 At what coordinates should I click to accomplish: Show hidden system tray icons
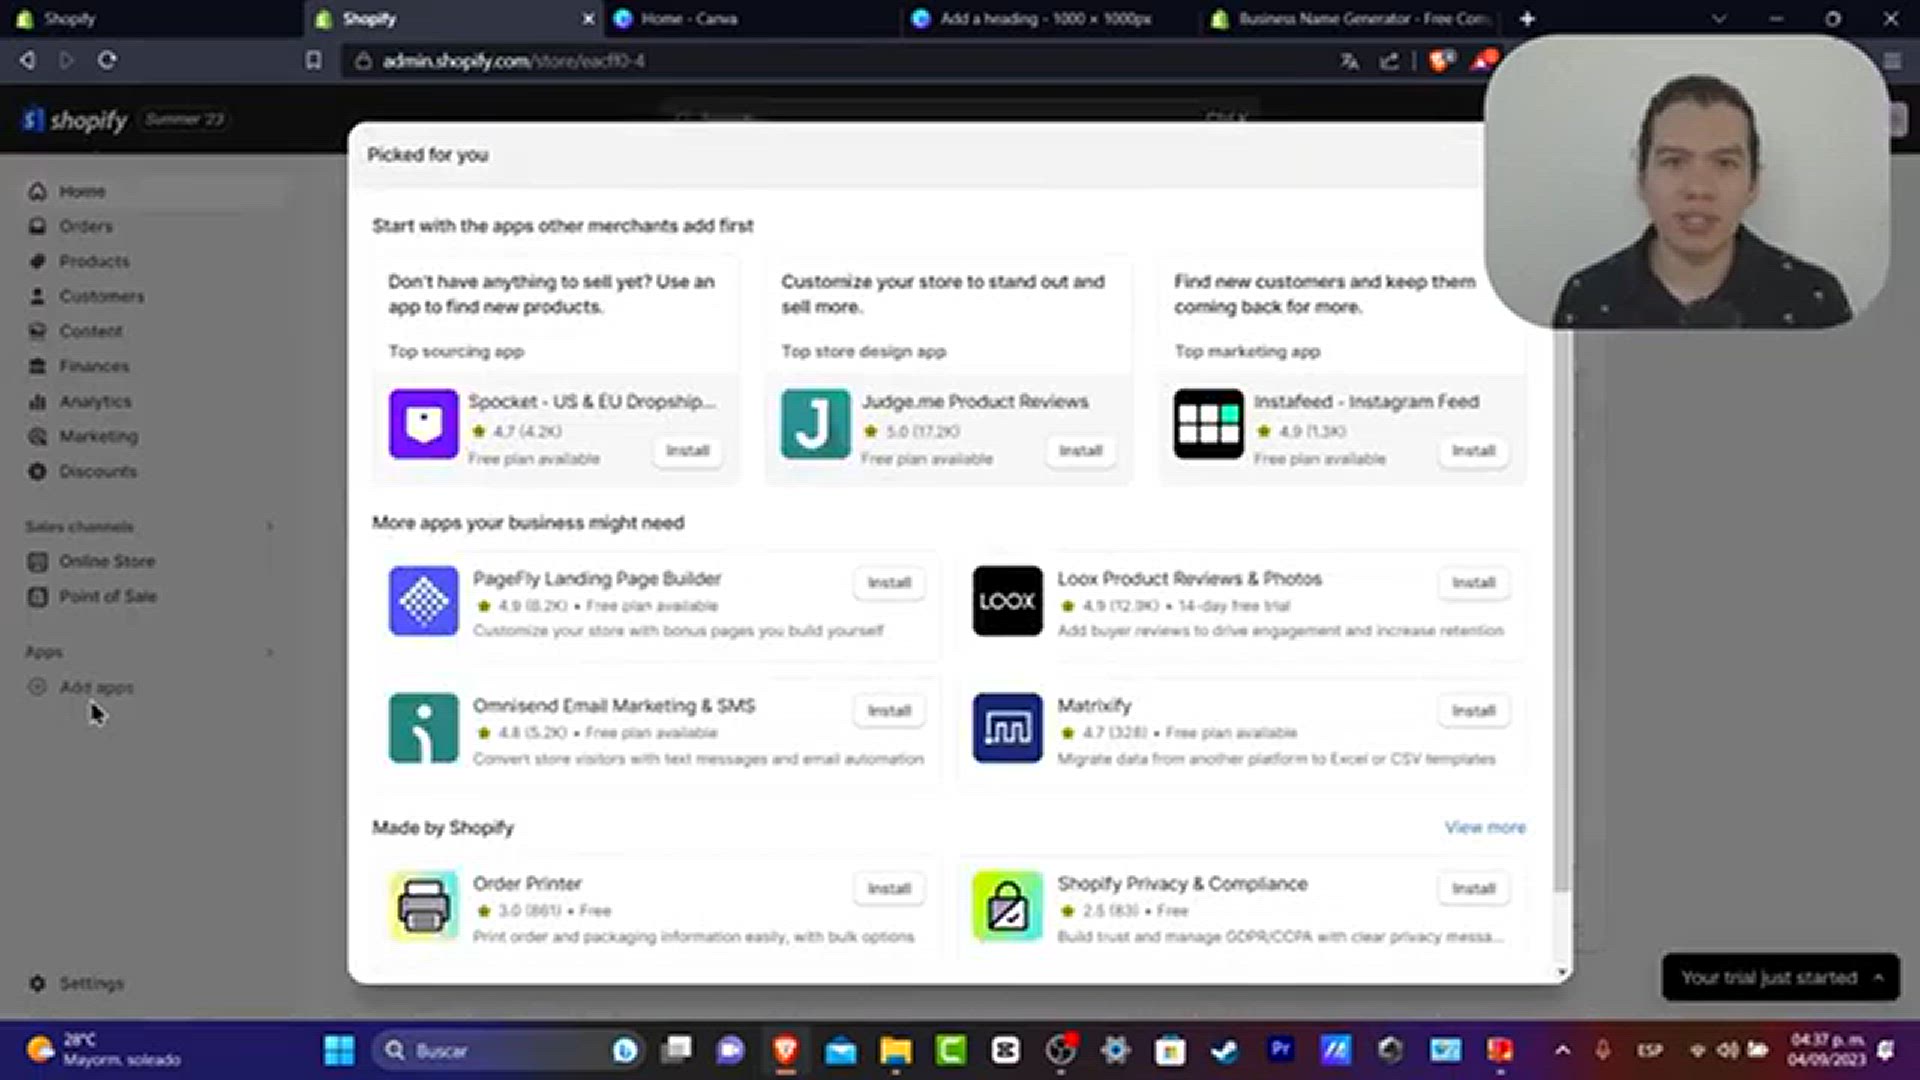(x=1563, y=1050)
